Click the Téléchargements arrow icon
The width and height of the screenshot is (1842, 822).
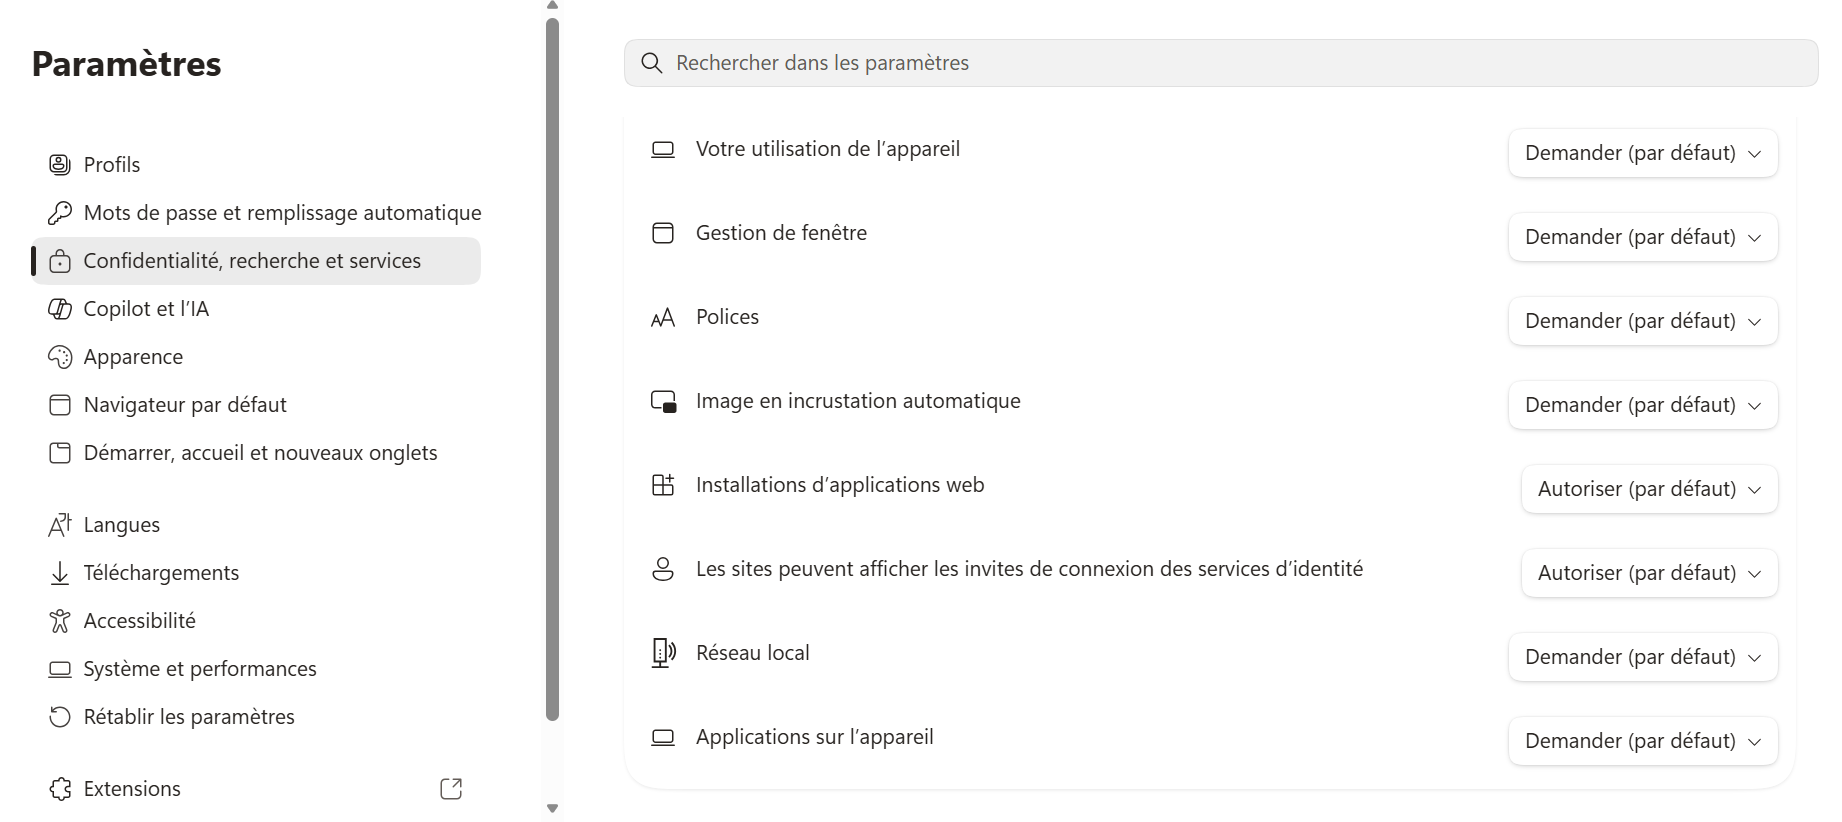[x=60, y=573]
